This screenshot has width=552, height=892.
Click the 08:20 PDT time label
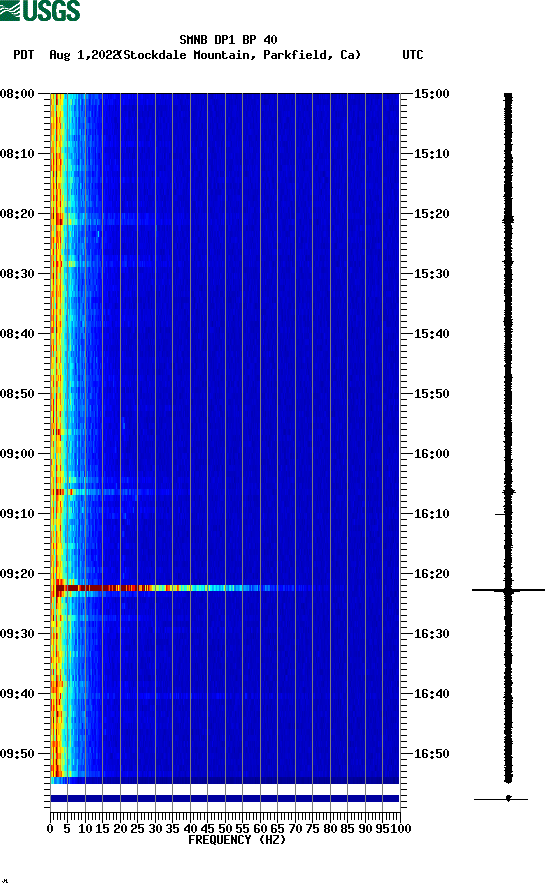(x=18, y=213)
